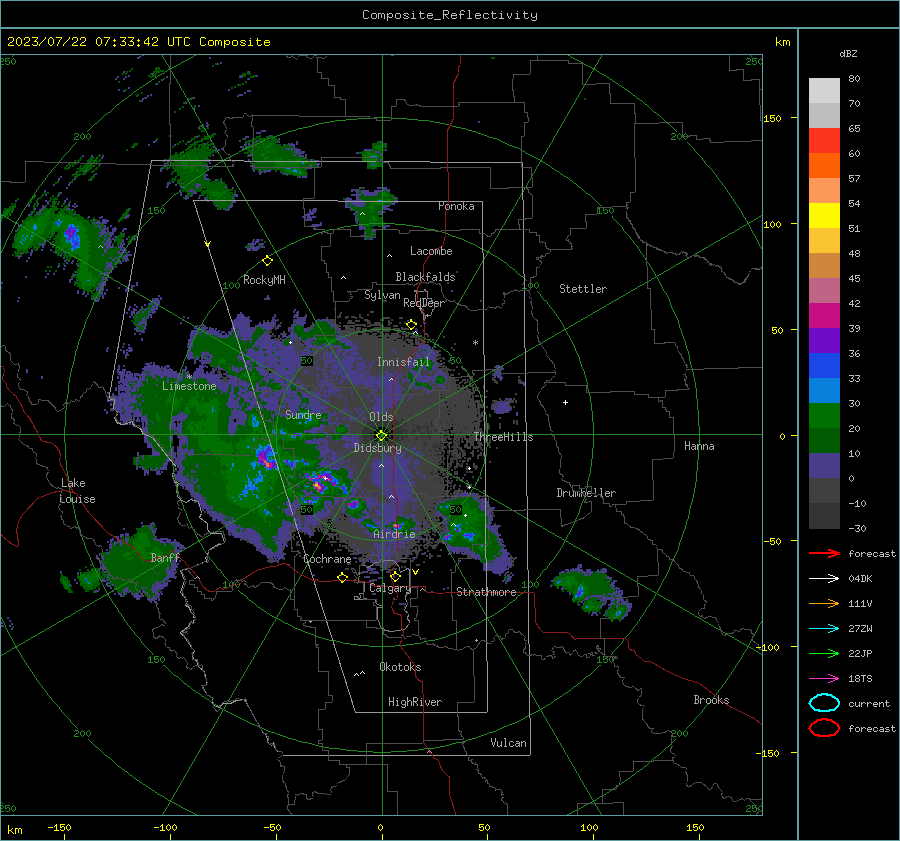Image resolution: width=900 pixels, height=841 pixels.
Task: Click the radar site diamond between Olds and Didsbury
Action: [381, 435]
